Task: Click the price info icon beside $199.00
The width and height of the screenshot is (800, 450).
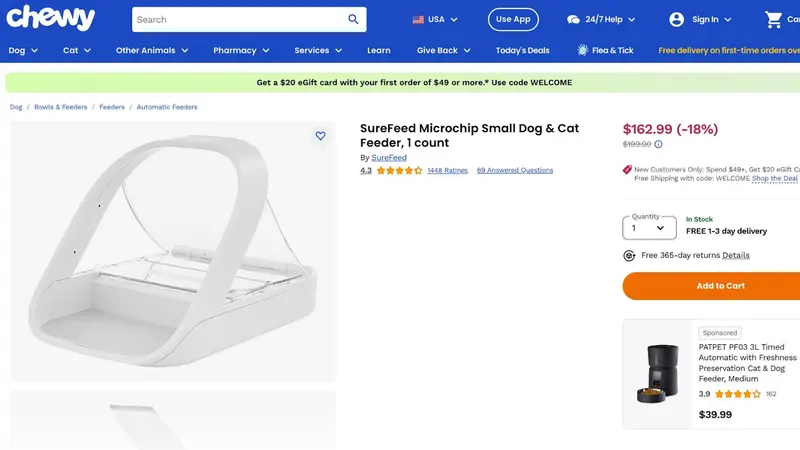Action: tap(658, 144)
